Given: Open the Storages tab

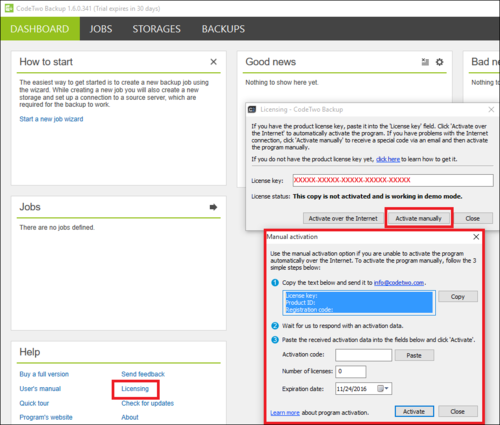Looking at the screenshot, I should pyautogui.click(x=156, y=29).
